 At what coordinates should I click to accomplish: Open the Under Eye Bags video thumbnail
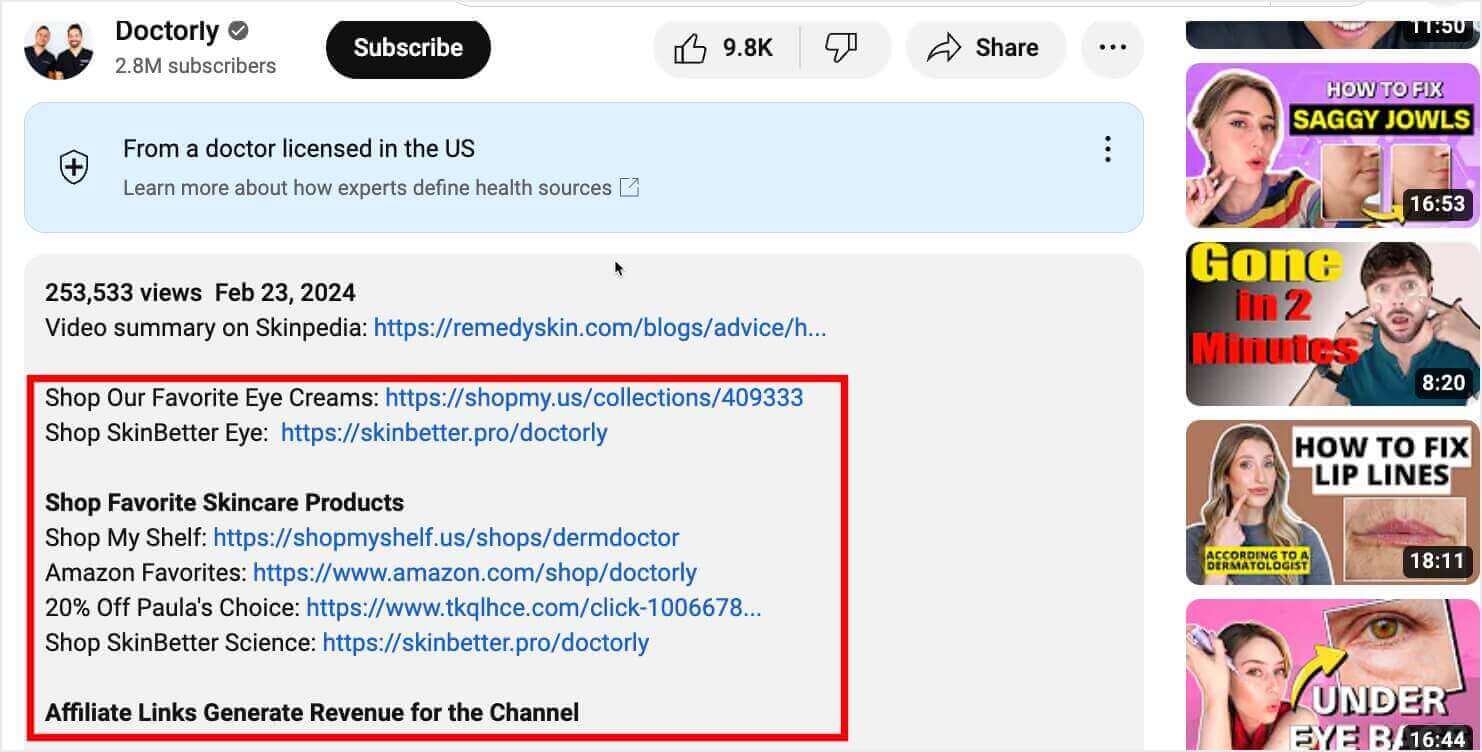tap(1332, 675)
